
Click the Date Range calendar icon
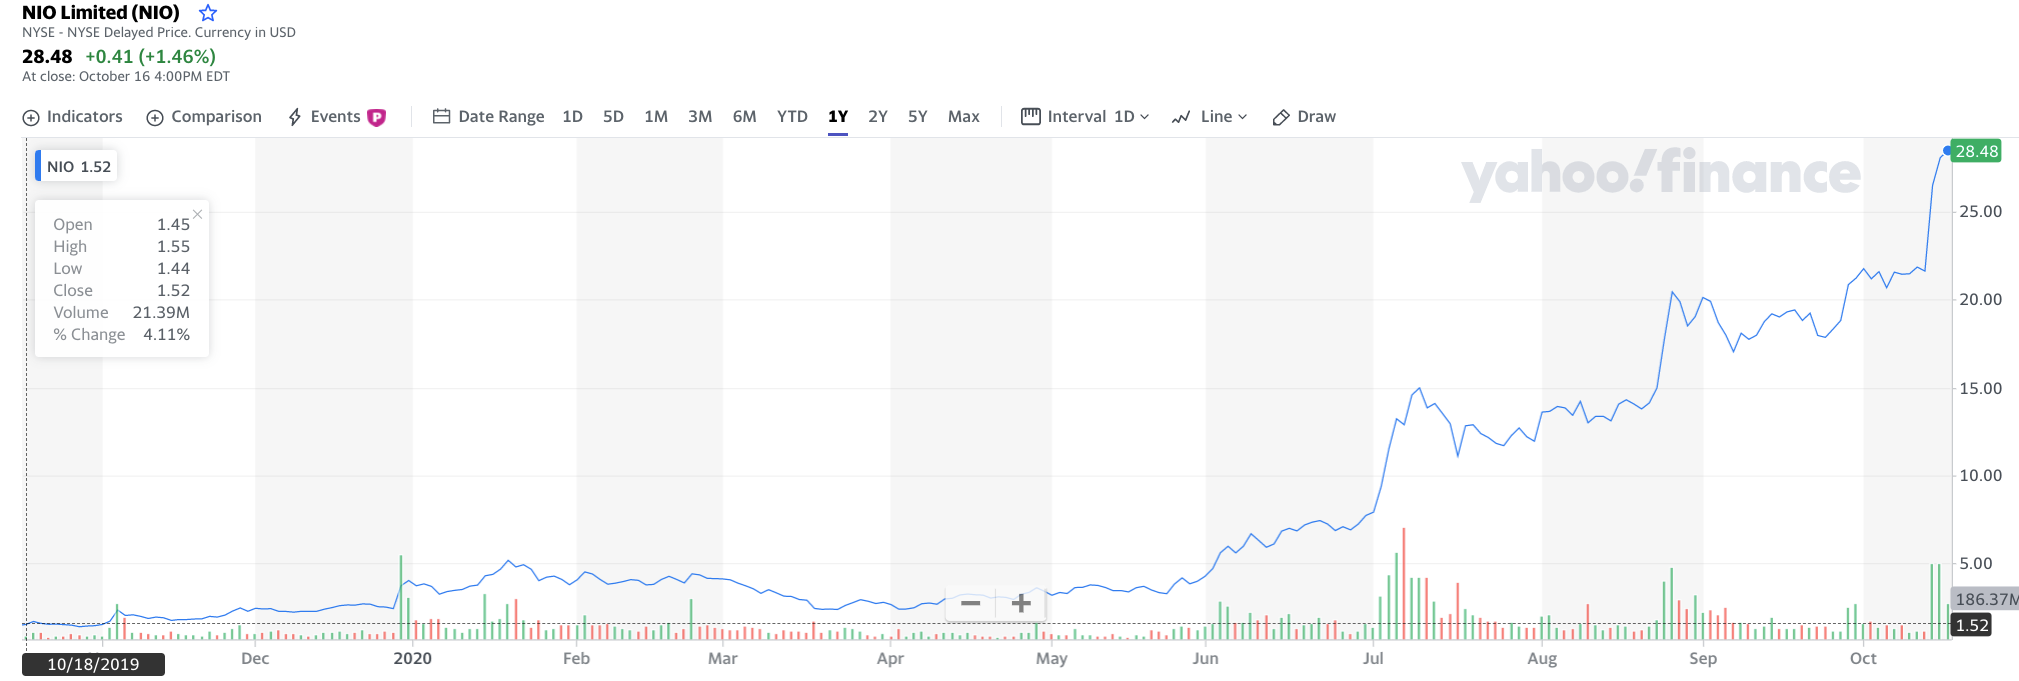tap(441, 117)
